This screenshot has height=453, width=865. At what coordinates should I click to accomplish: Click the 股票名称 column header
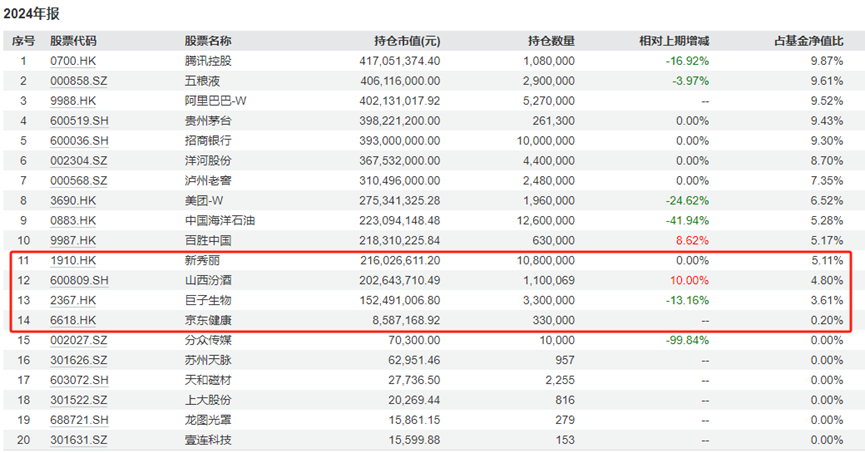(x=208, y=41)
